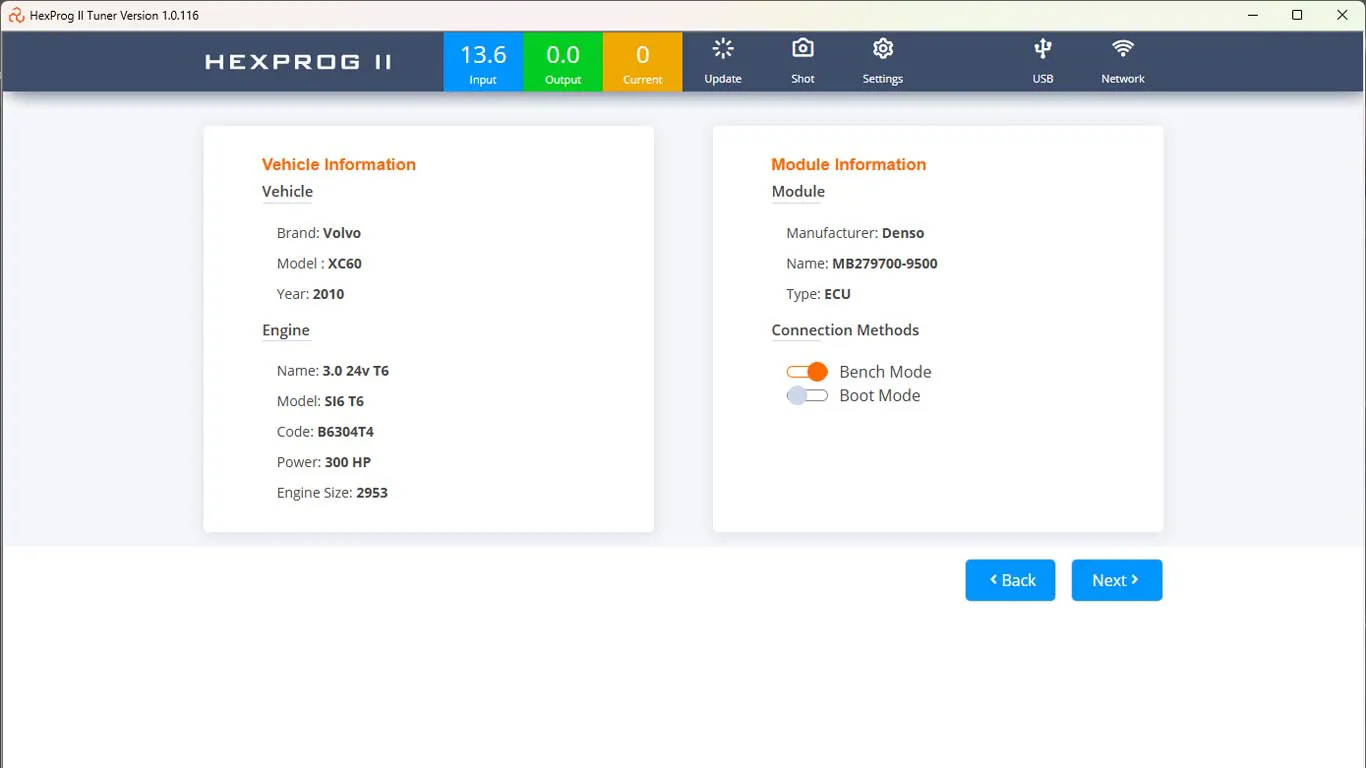Minimize the HexProg II Tuner window

[1252, 15]
